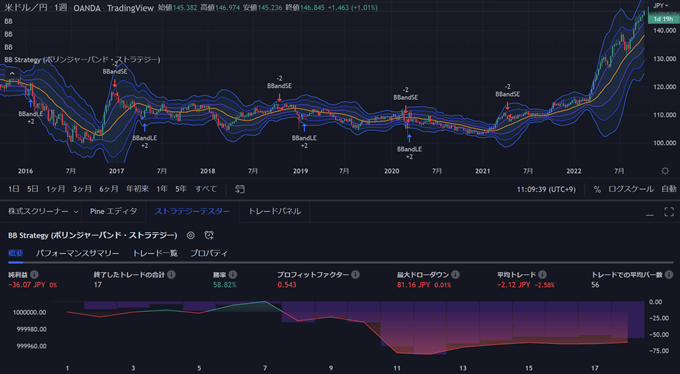Toggle the % percent scale mode
Image resolution: width=680 pixels, height=374 pixels.
[597, 189]
